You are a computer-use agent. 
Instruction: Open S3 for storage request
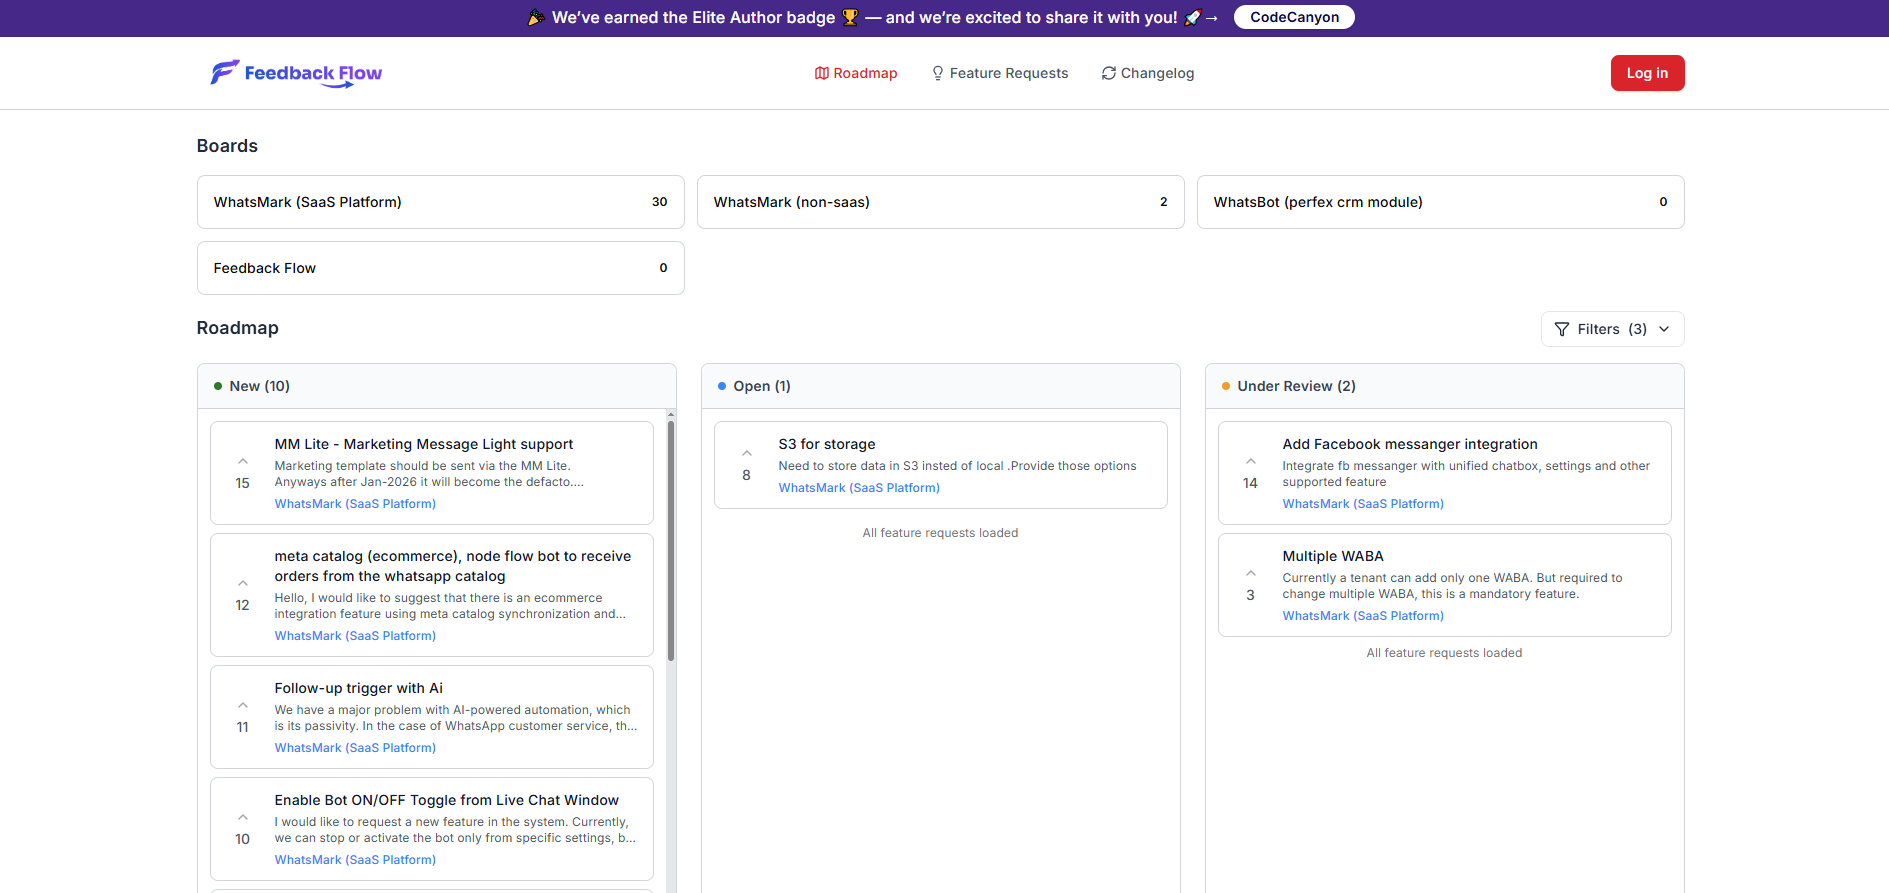click(x=827, y=444)
